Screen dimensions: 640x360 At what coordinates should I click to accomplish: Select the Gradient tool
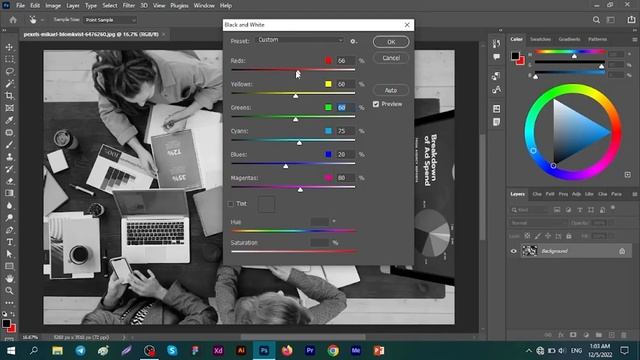[9, 193]
